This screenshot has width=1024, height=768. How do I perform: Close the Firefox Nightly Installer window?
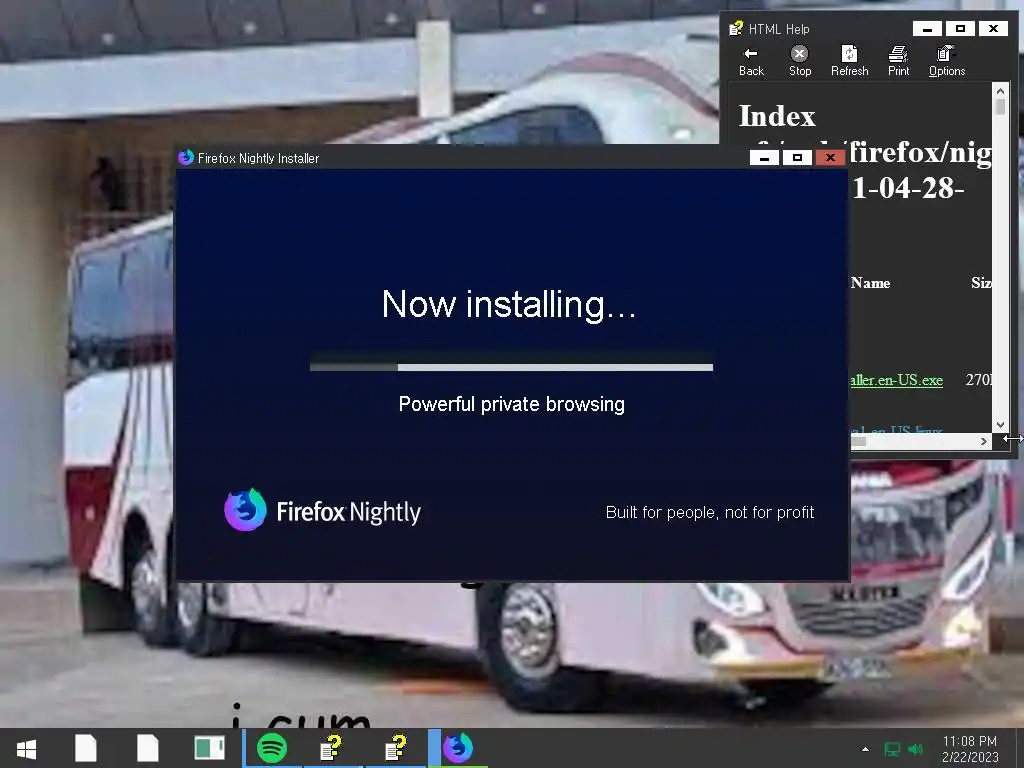pyautogui.click(x=830, y=157)
